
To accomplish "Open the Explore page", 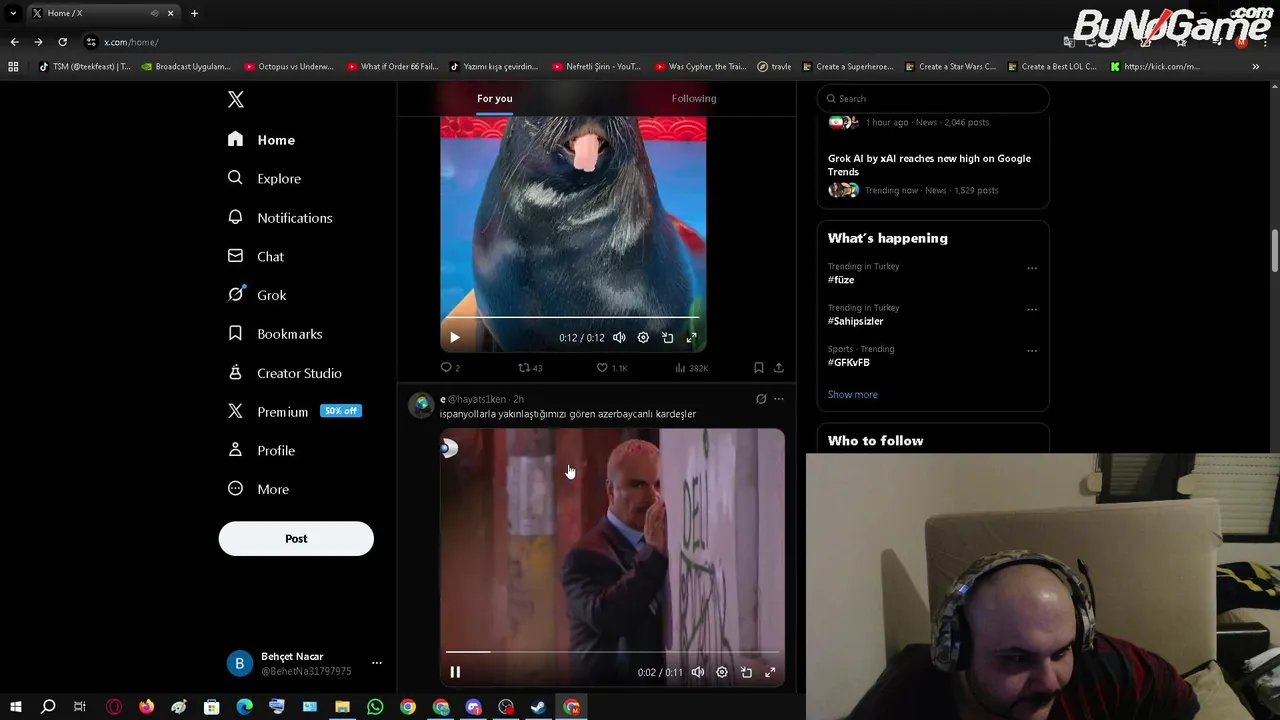I will 264,178.
